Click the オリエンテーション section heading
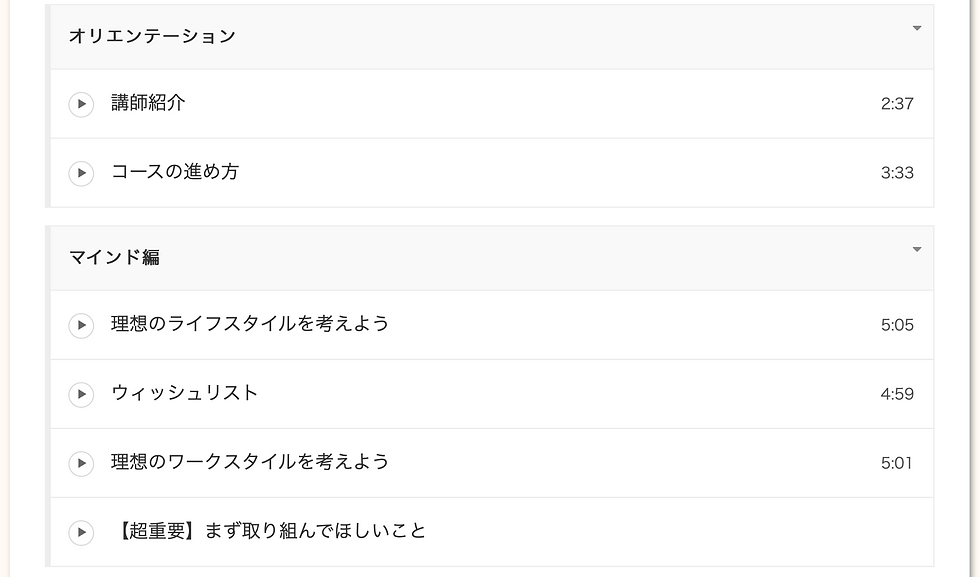980x577 pixels. tap(152, 36)
